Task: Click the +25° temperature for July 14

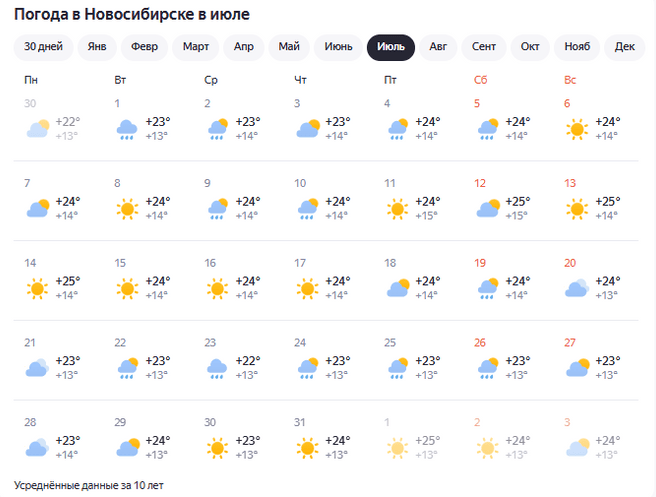Action: (x=69, y=281)
